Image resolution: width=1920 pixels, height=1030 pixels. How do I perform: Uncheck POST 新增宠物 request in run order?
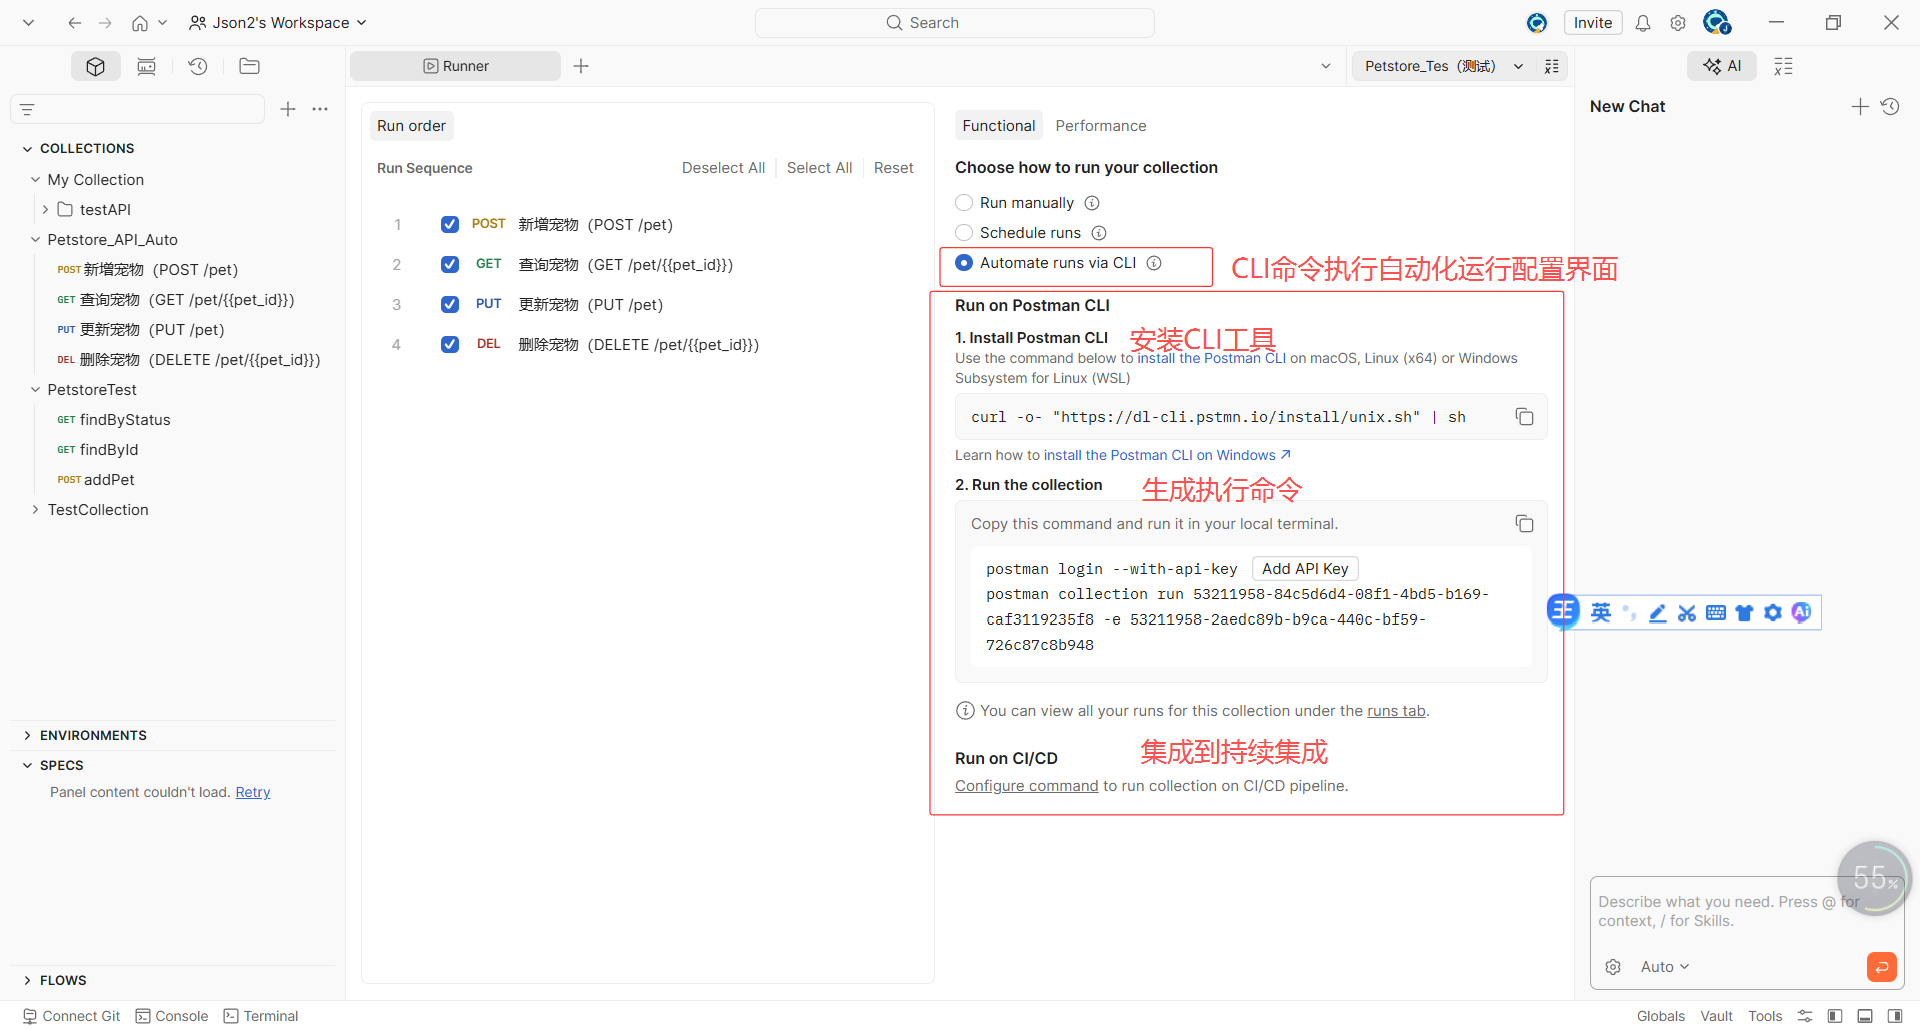(450, 224)
